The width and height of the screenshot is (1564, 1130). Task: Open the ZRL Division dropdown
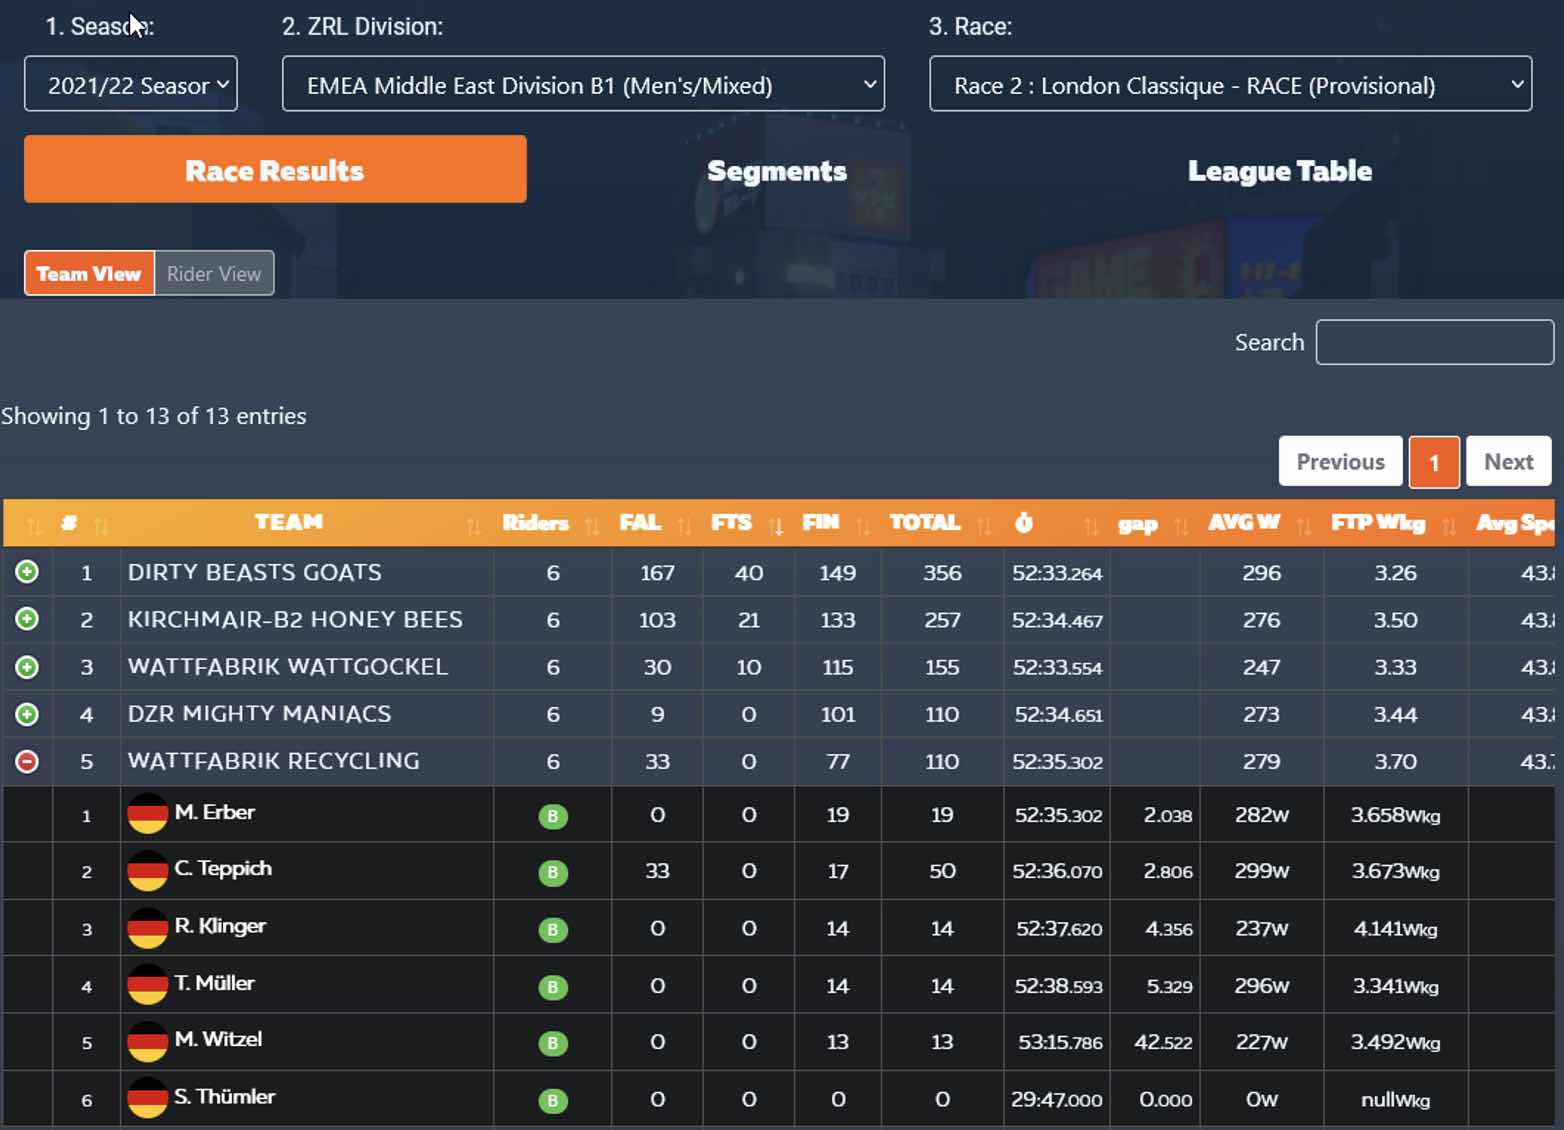583,85
